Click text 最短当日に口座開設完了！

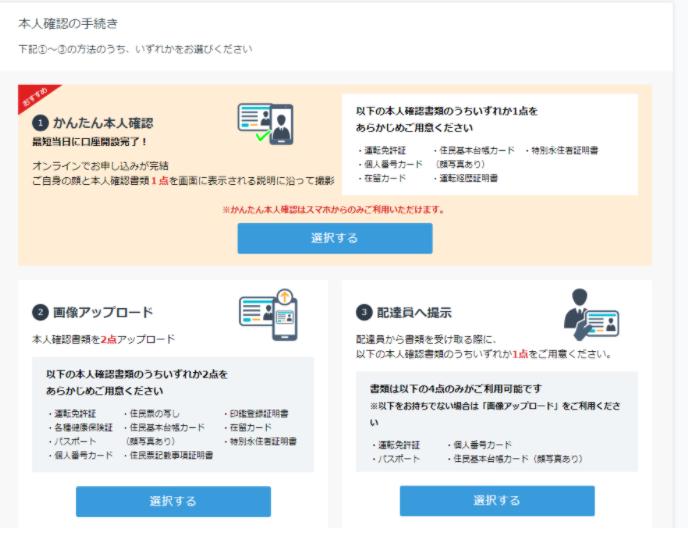pos(90,142)
